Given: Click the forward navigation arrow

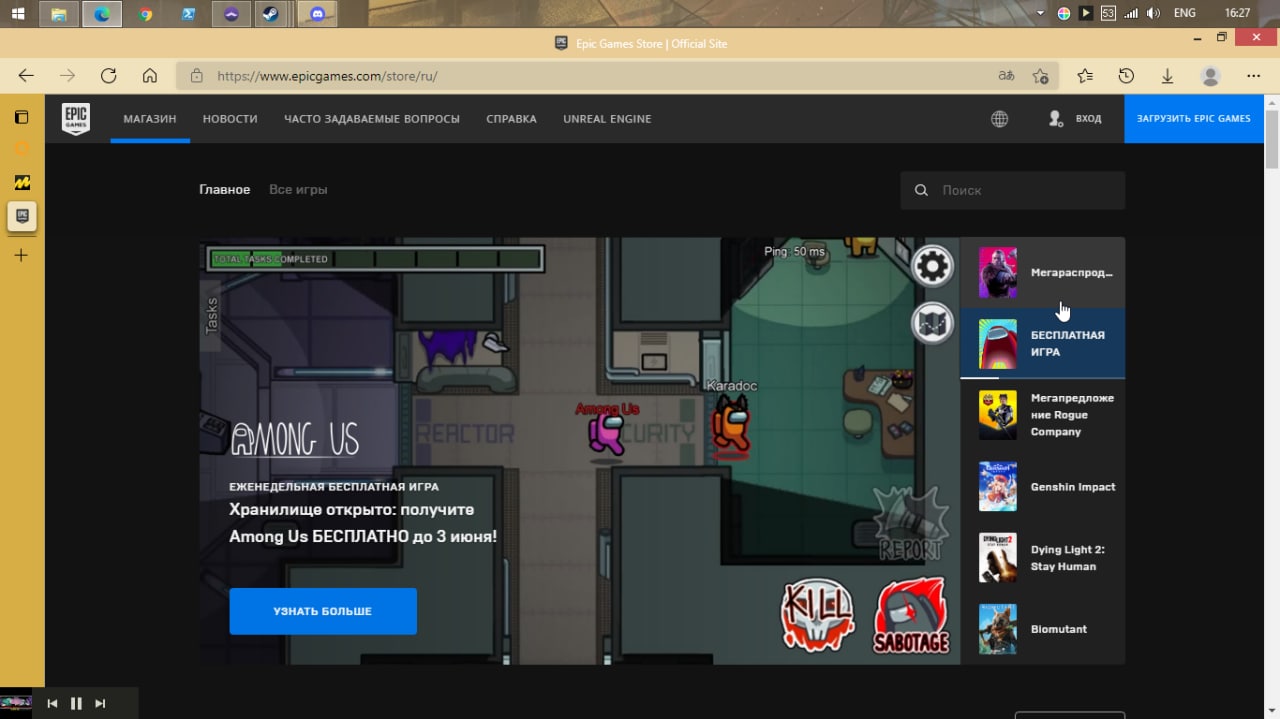Looking at the screenshot, I should [x=67, y=76].
